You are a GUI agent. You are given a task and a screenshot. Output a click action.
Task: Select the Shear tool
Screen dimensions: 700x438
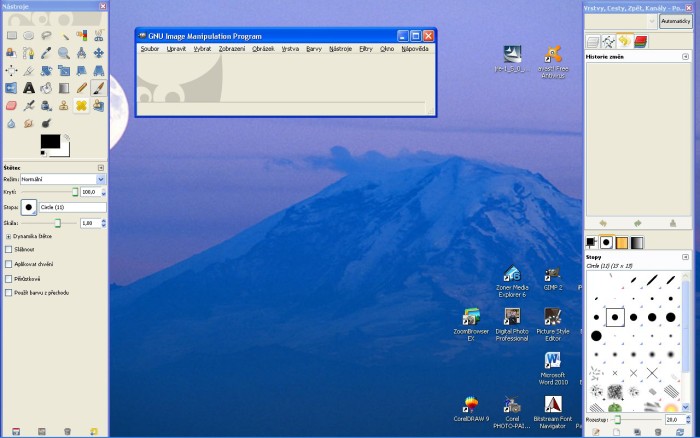(81, 71)
